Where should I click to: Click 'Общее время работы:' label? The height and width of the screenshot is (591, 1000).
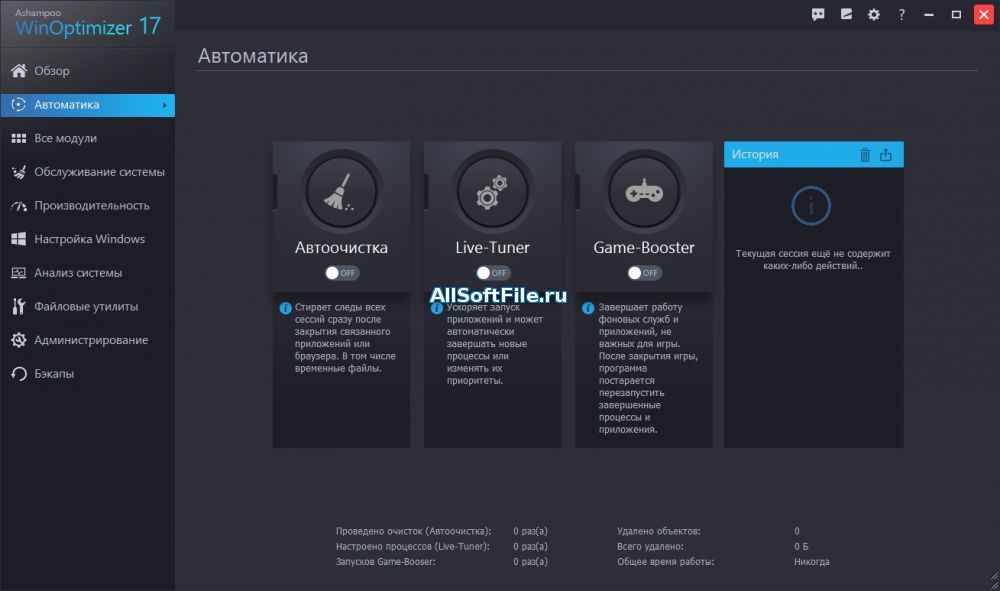point(665,562)
